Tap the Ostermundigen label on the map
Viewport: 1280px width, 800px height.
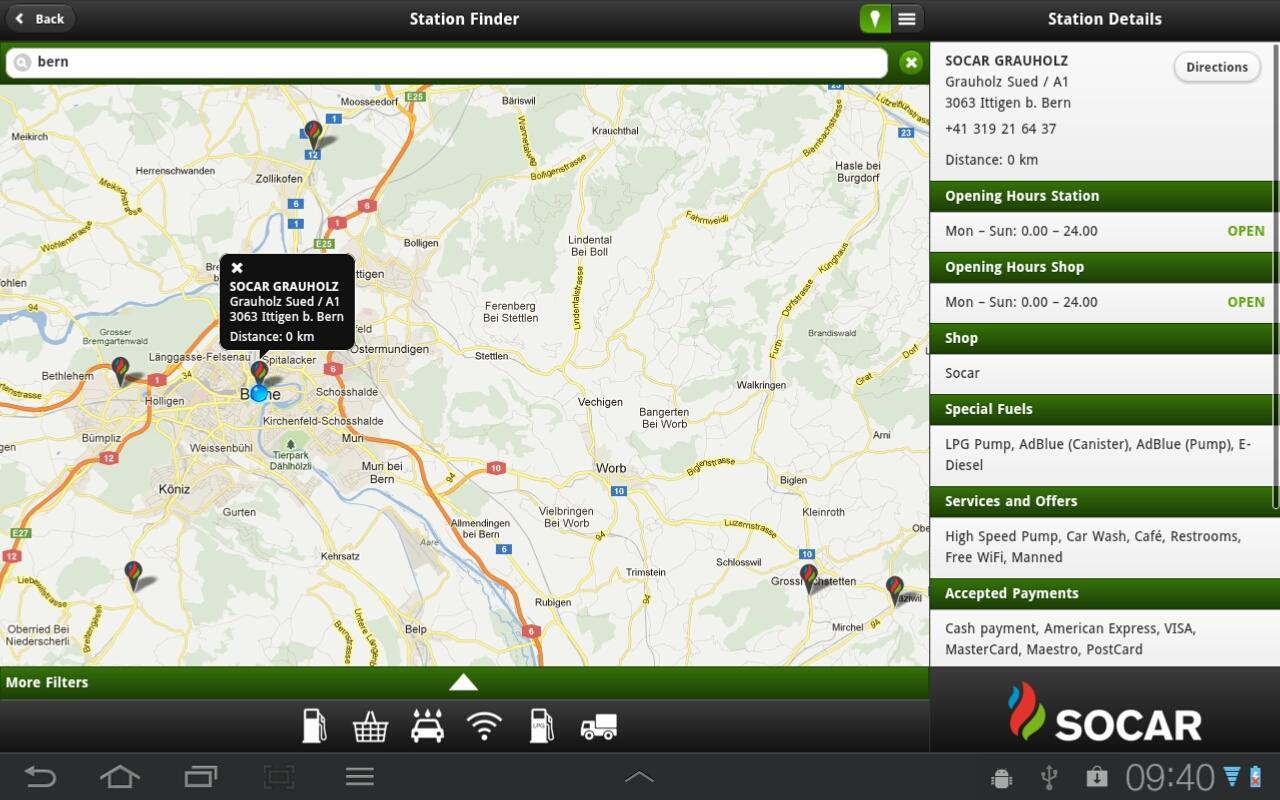click(x=389, y=349)
